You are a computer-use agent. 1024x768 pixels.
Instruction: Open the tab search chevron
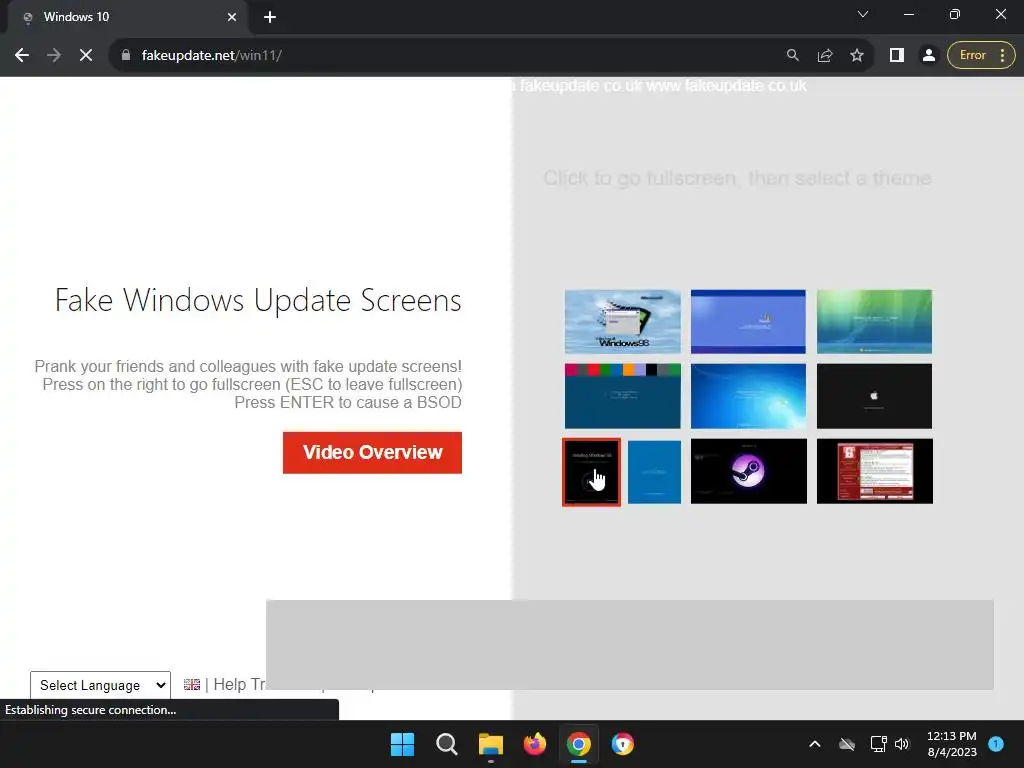863,14
